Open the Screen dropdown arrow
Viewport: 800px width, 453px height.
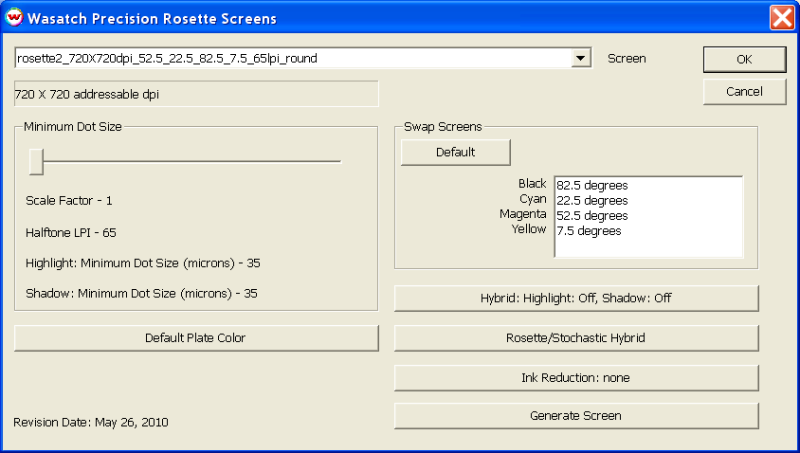pyautogui.click(x=580, y=58)
